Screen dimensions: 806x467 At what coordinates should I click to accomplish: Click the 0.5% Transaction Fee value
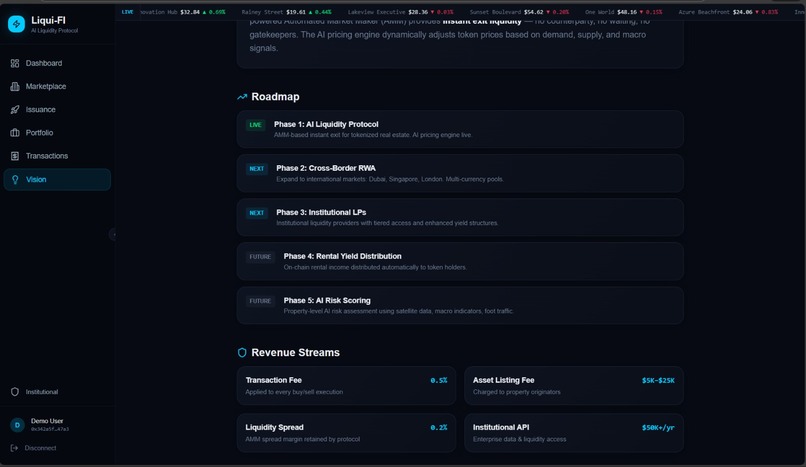coord(438,381)
